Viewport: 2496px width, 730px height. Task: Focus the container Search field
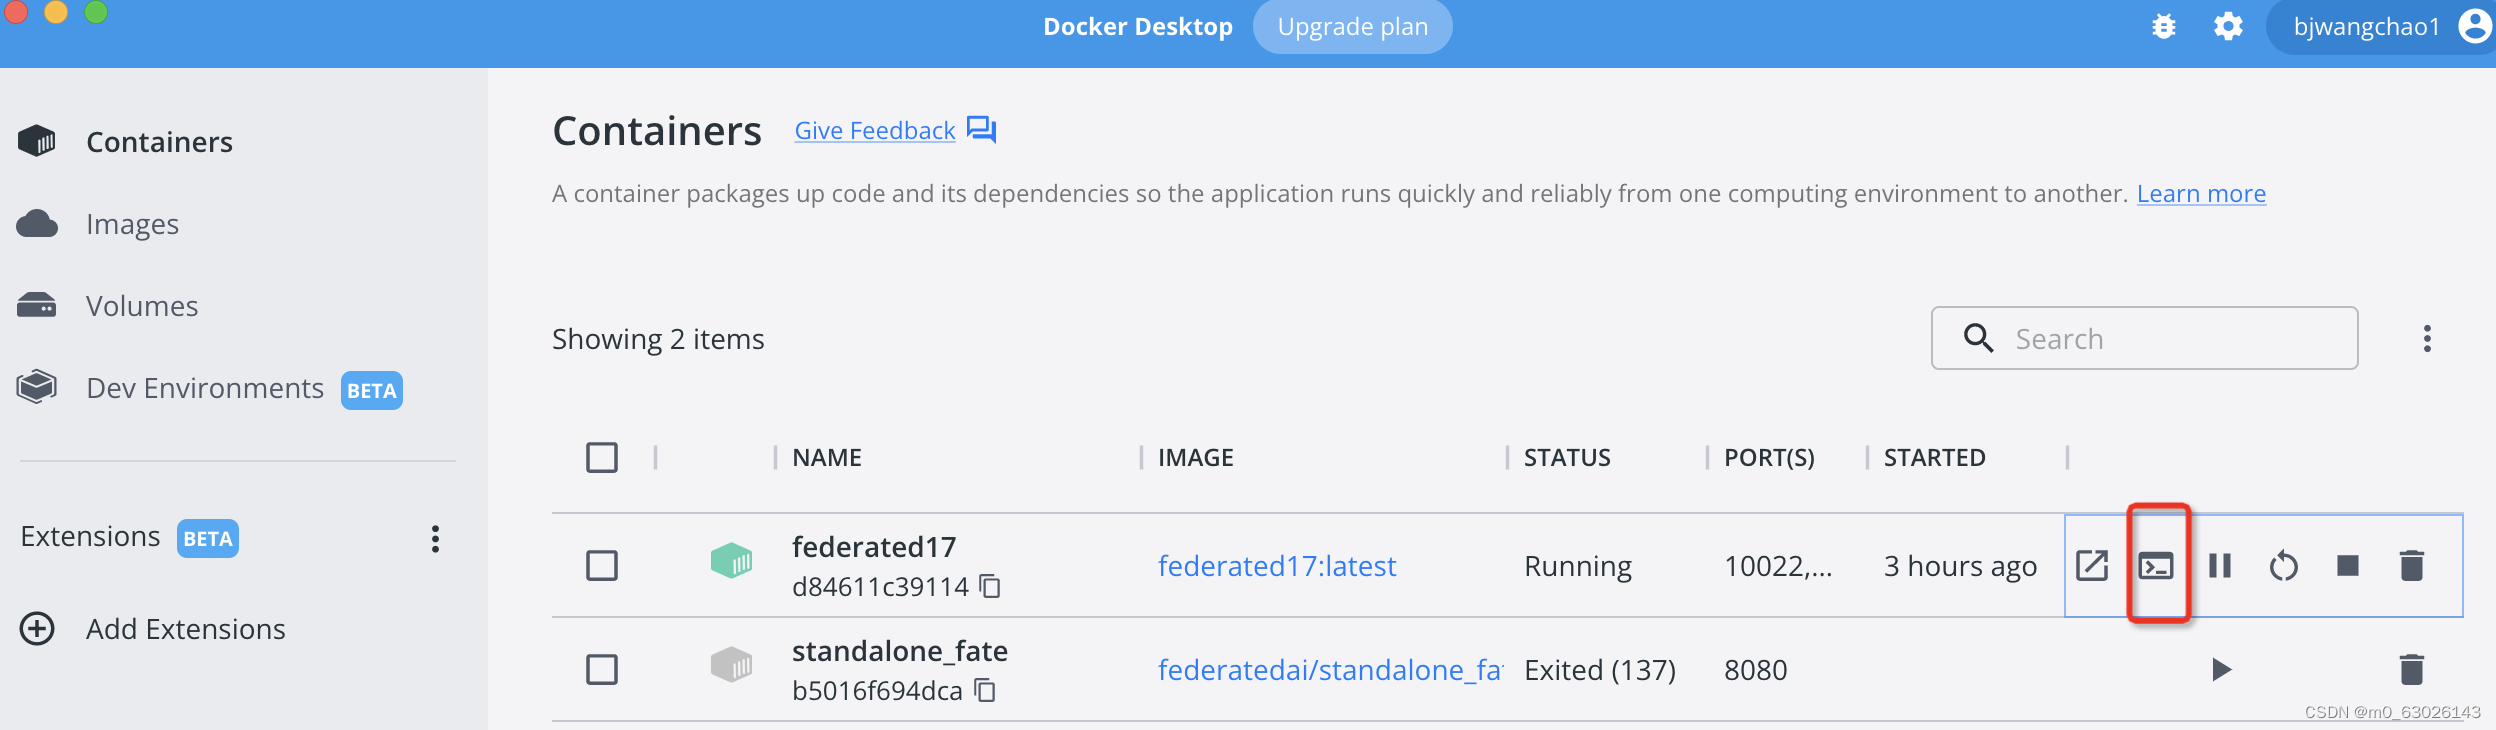tap(2144, 338)
